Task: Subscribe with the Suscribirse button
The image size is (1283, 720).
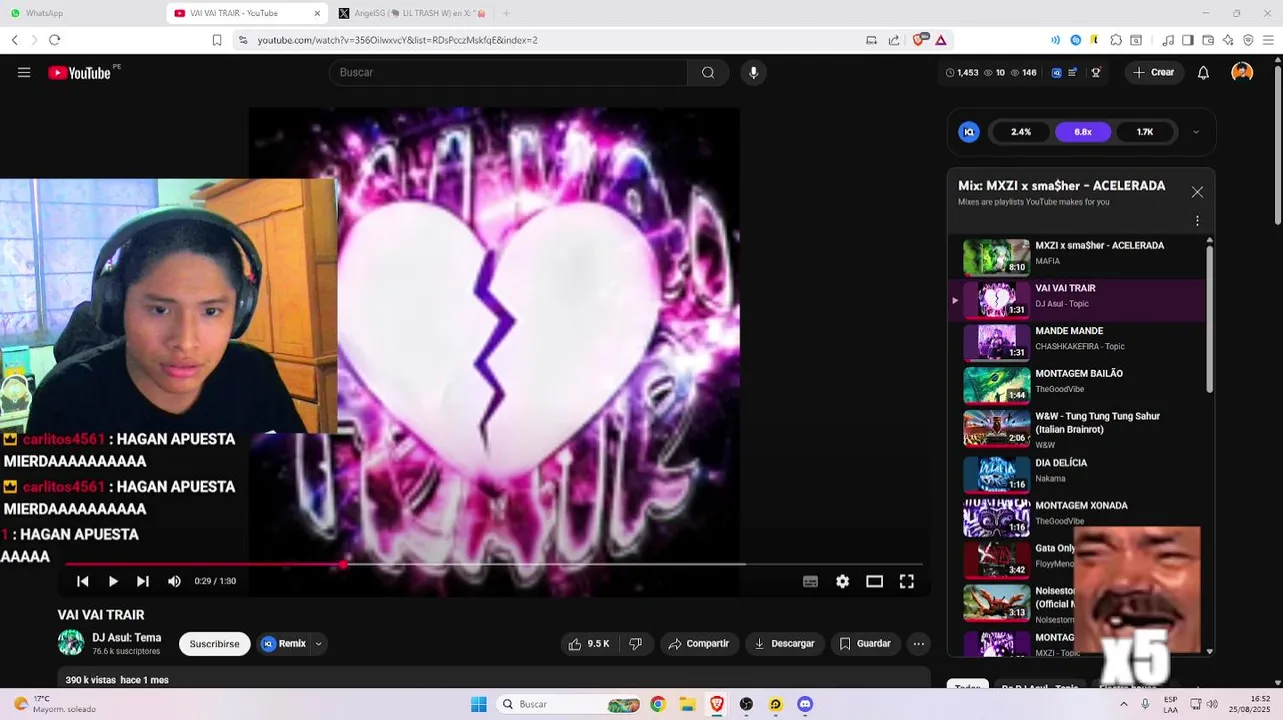Action: 215,644
